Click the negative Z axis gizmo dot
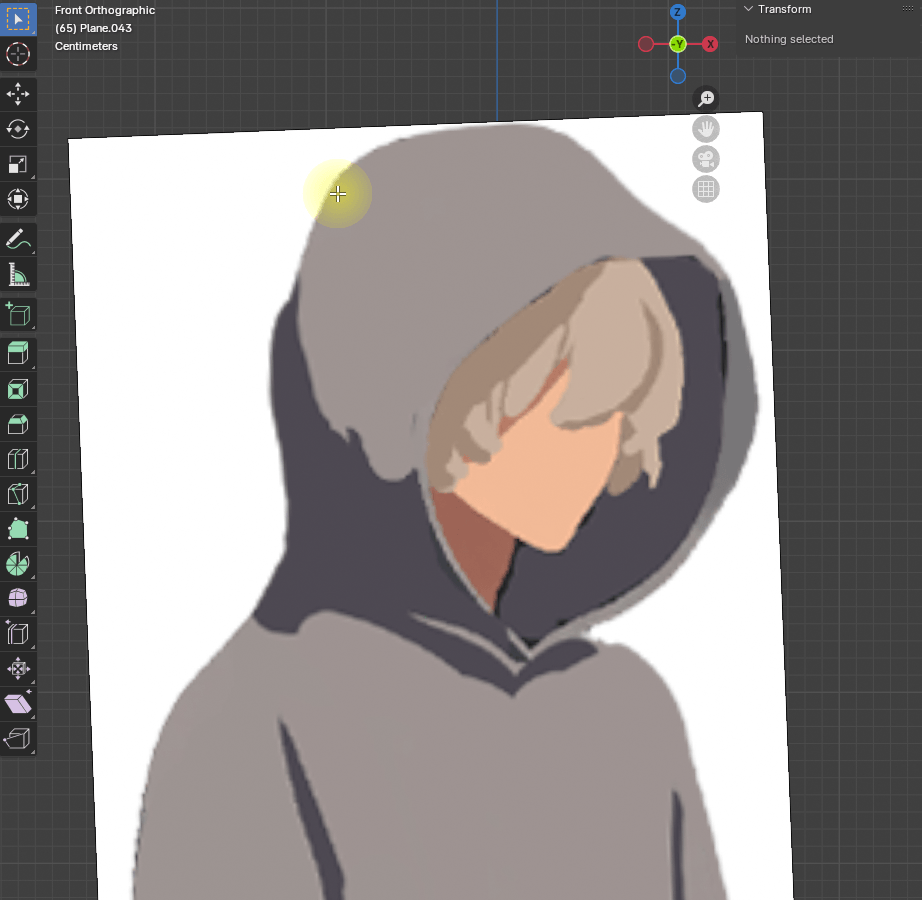Image resolution: width=922 pixels, height=900 pixels. (678, 76)
